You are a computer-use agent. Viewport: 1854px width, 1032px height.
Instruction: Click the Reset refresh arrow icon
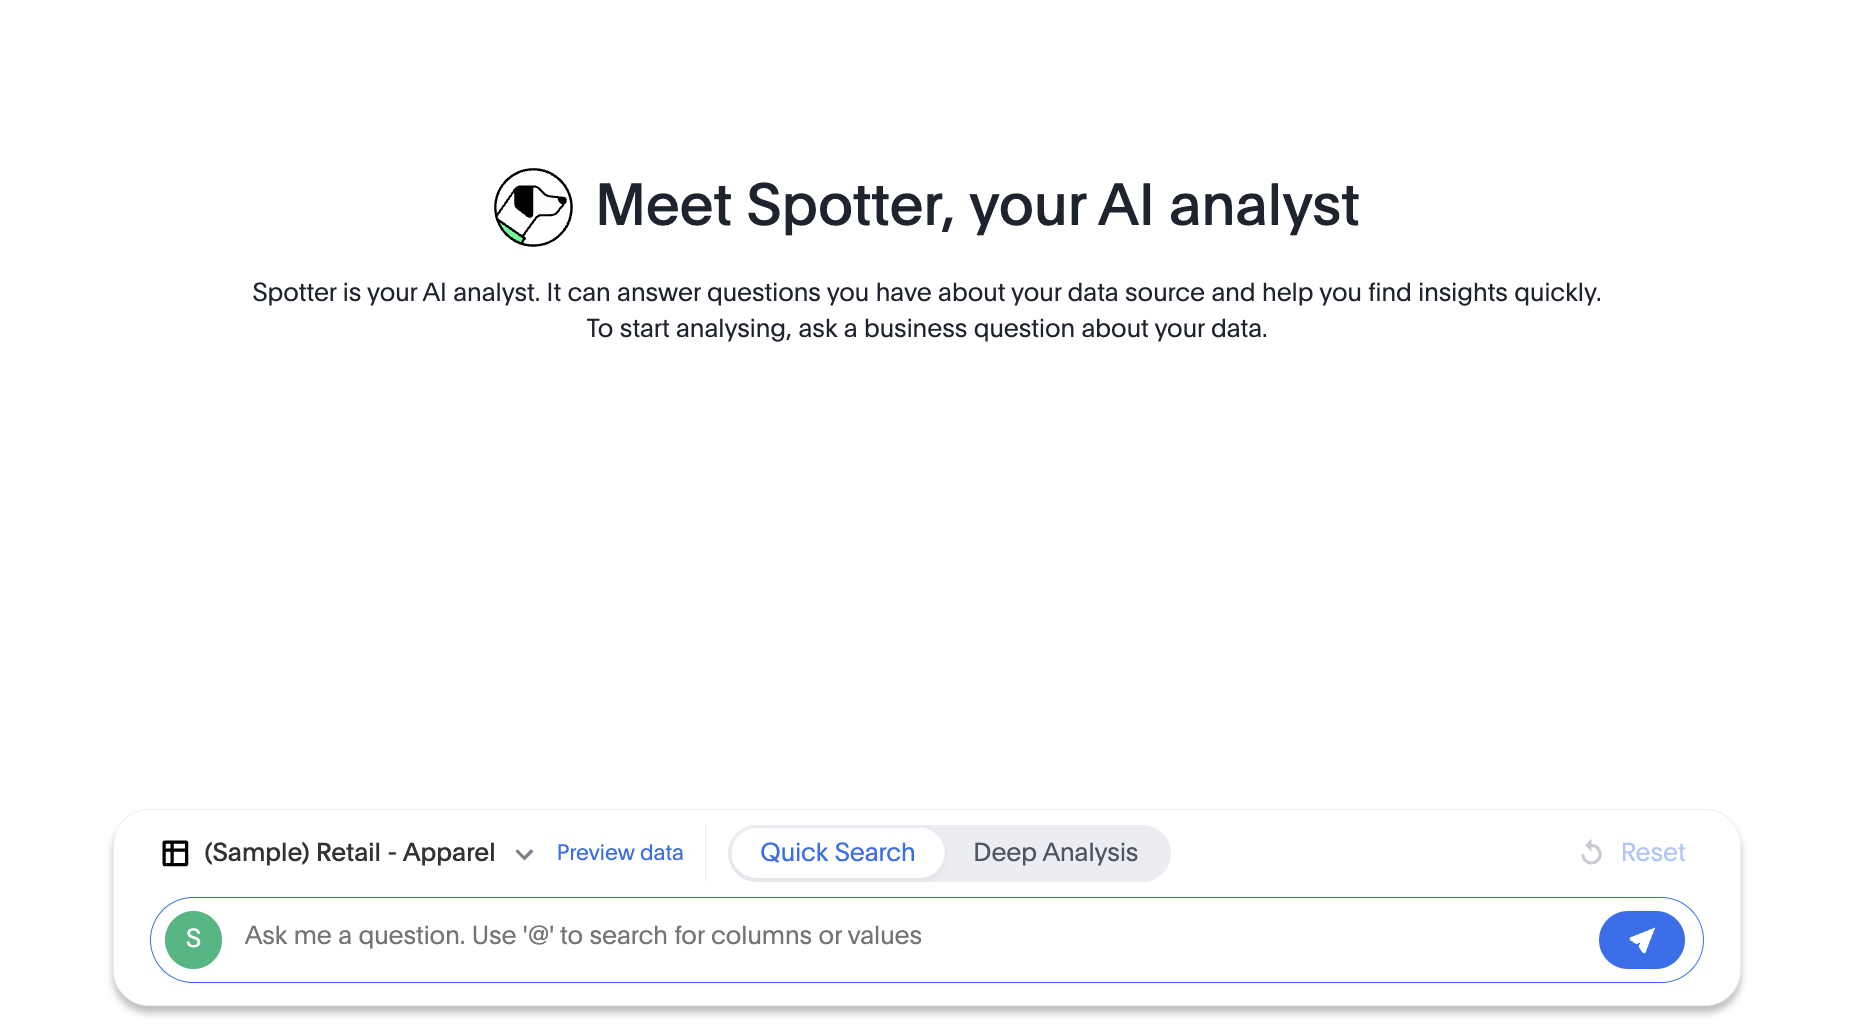[x=1590, y=853]
